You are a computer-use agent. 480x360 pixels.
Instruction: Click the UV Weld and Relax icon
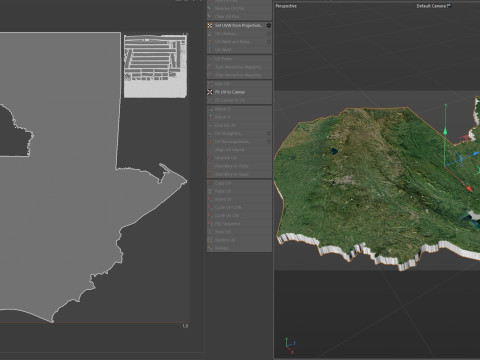point(210,42)
